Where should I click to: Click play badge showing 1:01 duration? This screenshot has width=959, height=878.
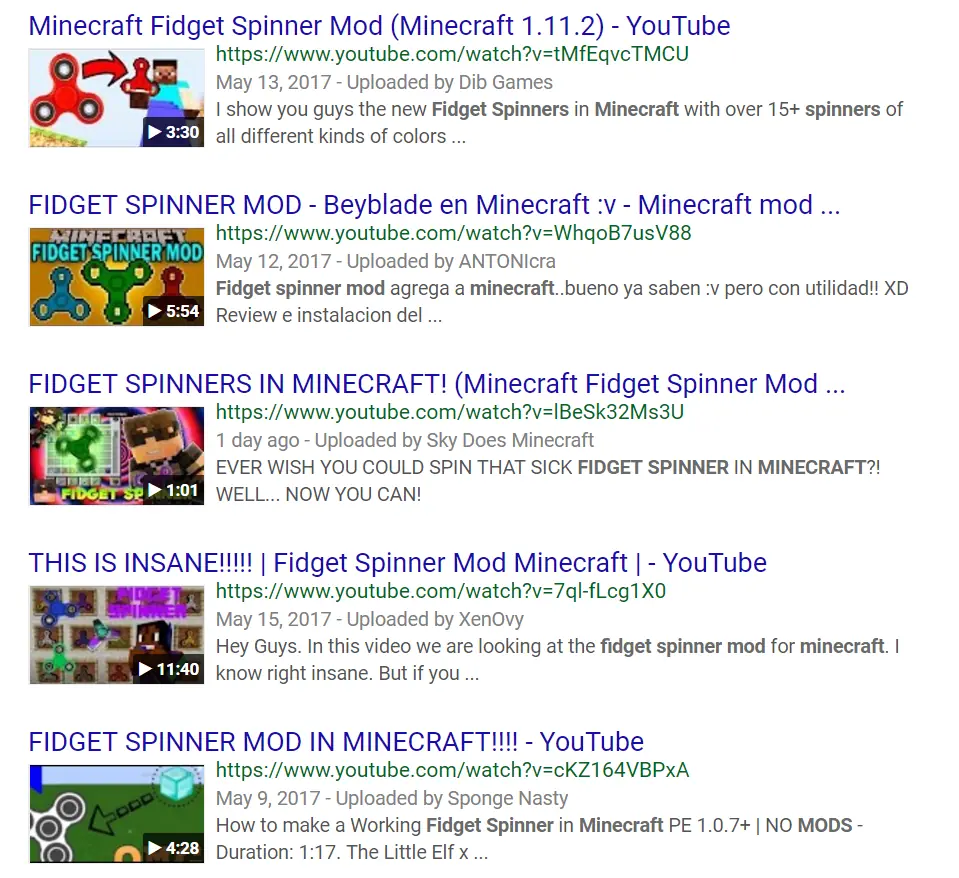pos(174,490)
